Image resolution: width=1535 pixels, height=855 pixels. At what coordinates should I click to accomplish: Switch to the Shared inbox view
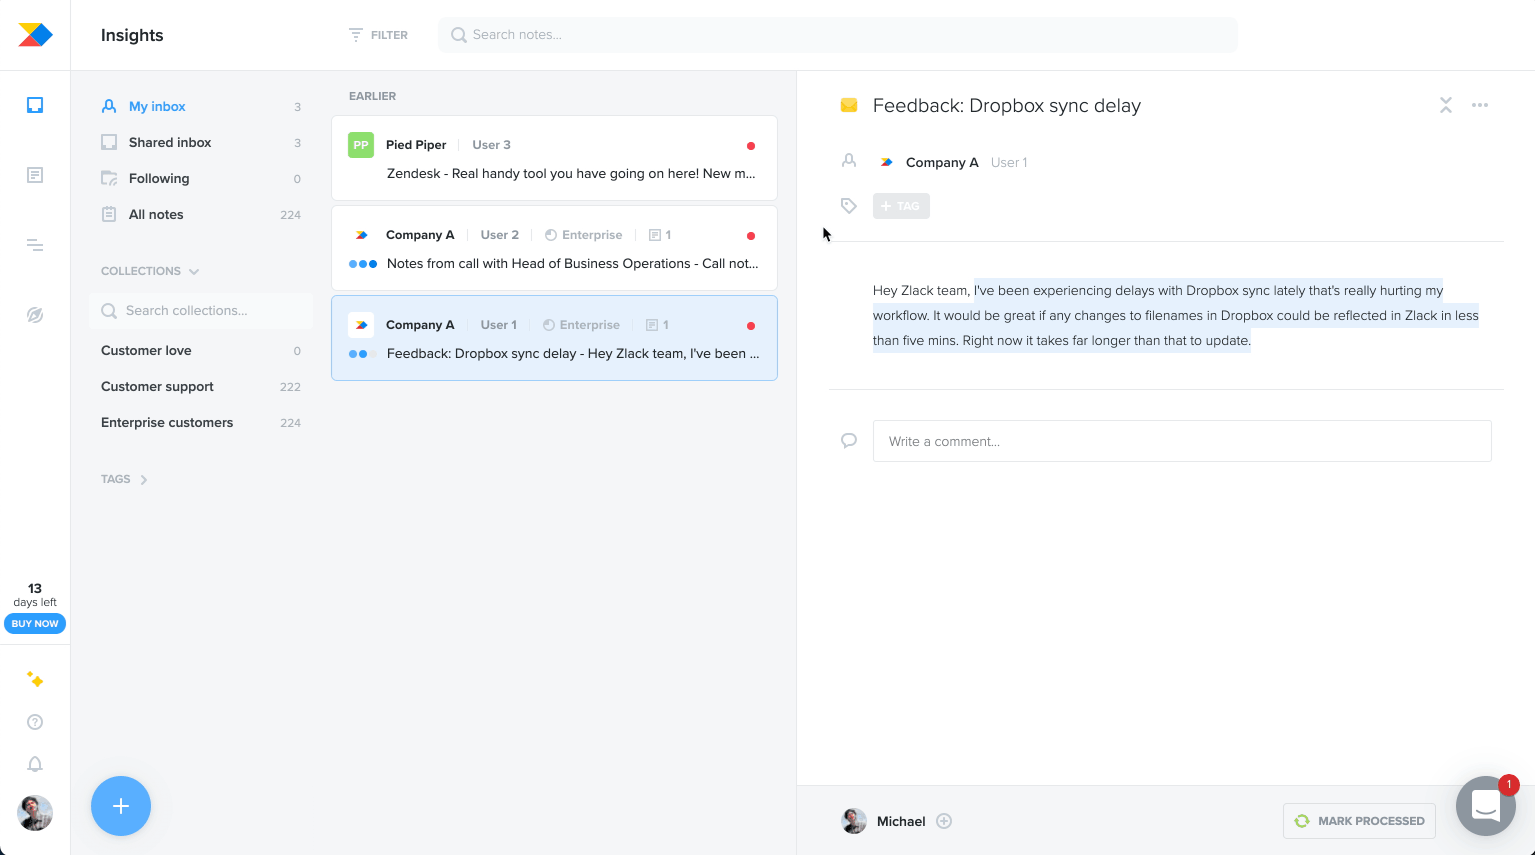pos(169,142)
